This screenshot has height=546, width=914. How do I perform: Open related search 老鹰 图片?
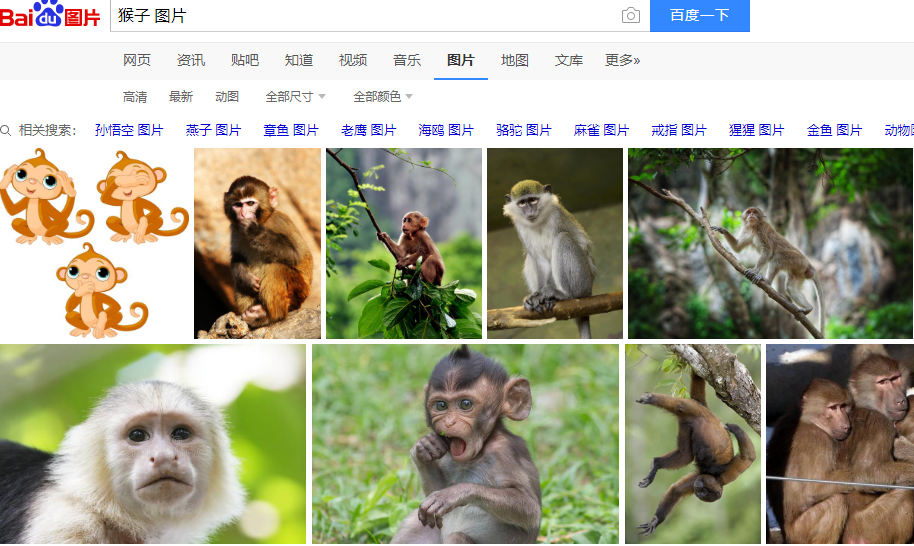[x=368, y=131]
